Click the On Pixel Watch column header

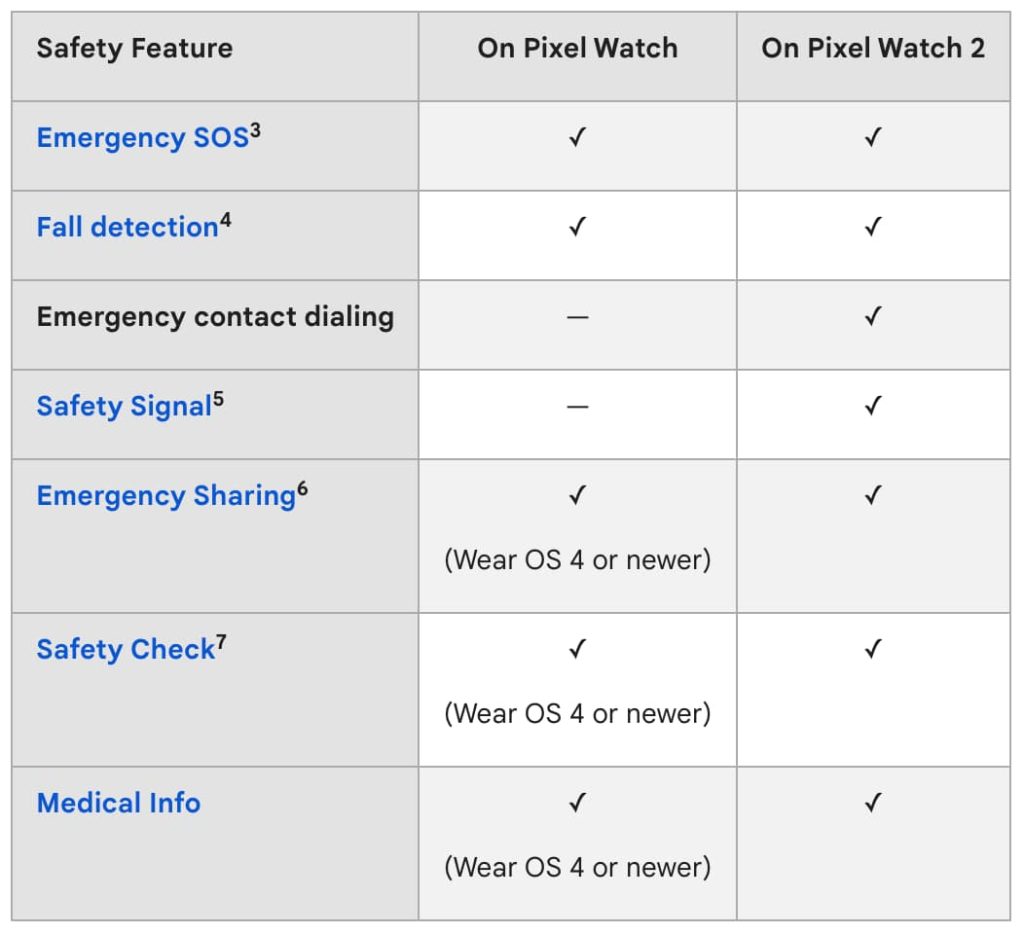(577, 48)
